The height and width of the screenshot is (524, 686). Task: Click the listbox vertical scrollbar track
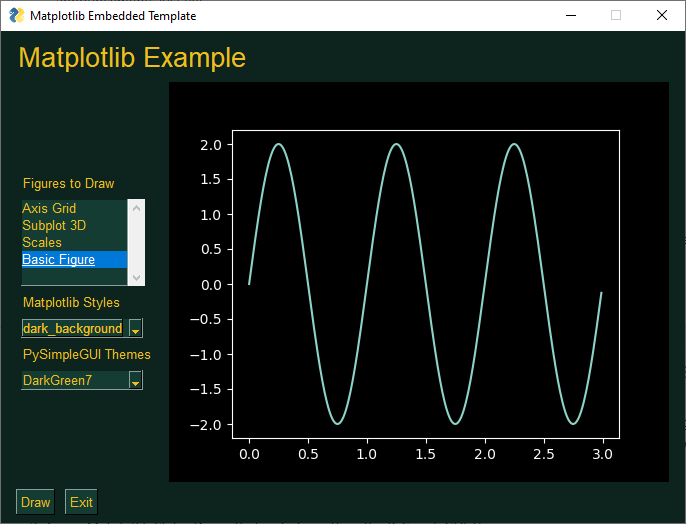tap(136, 243)
